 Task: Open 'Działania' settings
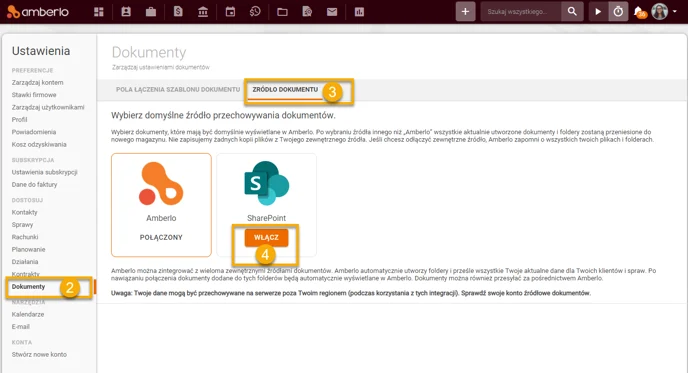25,262
